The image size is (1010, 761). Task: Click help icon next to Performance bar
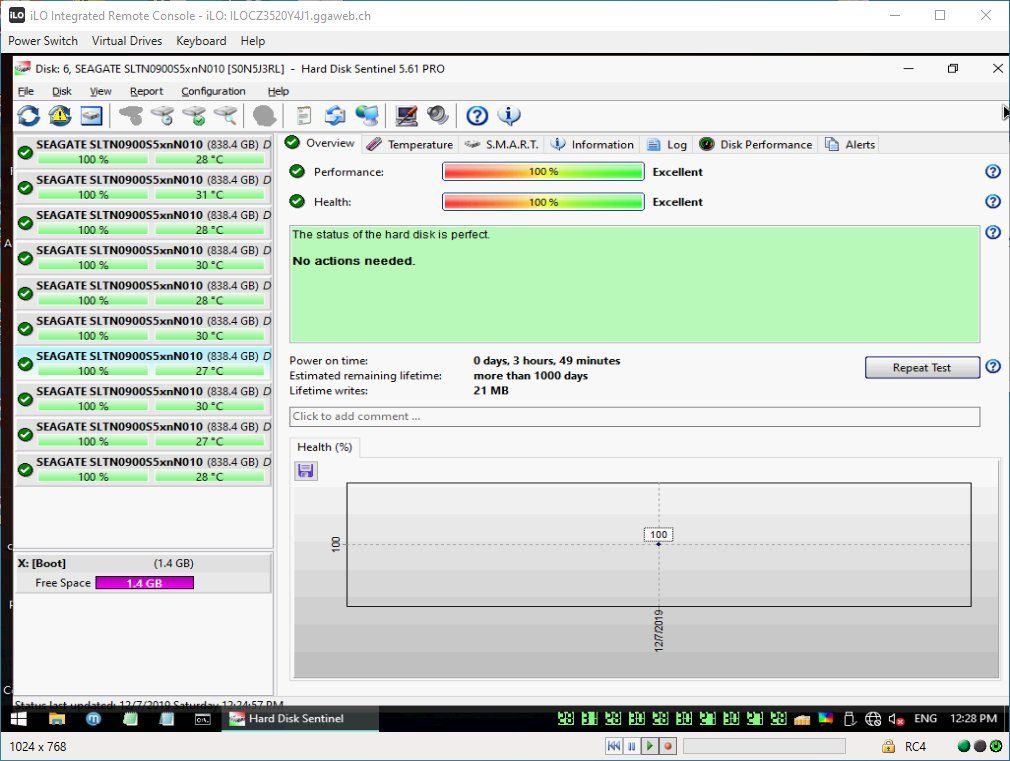point(993,171)
